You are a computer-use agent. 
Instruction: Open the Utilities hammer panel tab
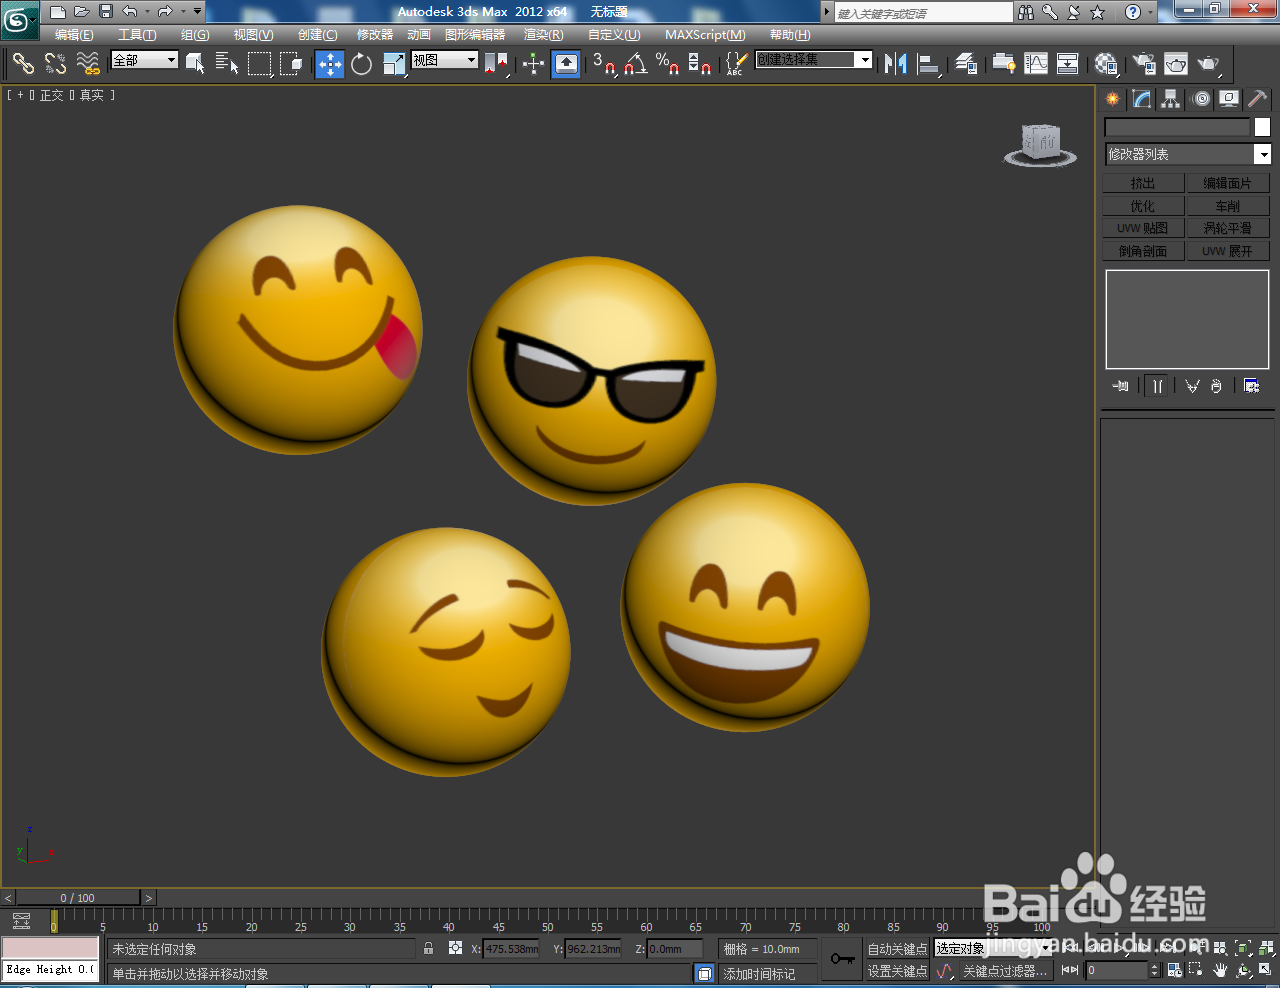click(1257, 98)
